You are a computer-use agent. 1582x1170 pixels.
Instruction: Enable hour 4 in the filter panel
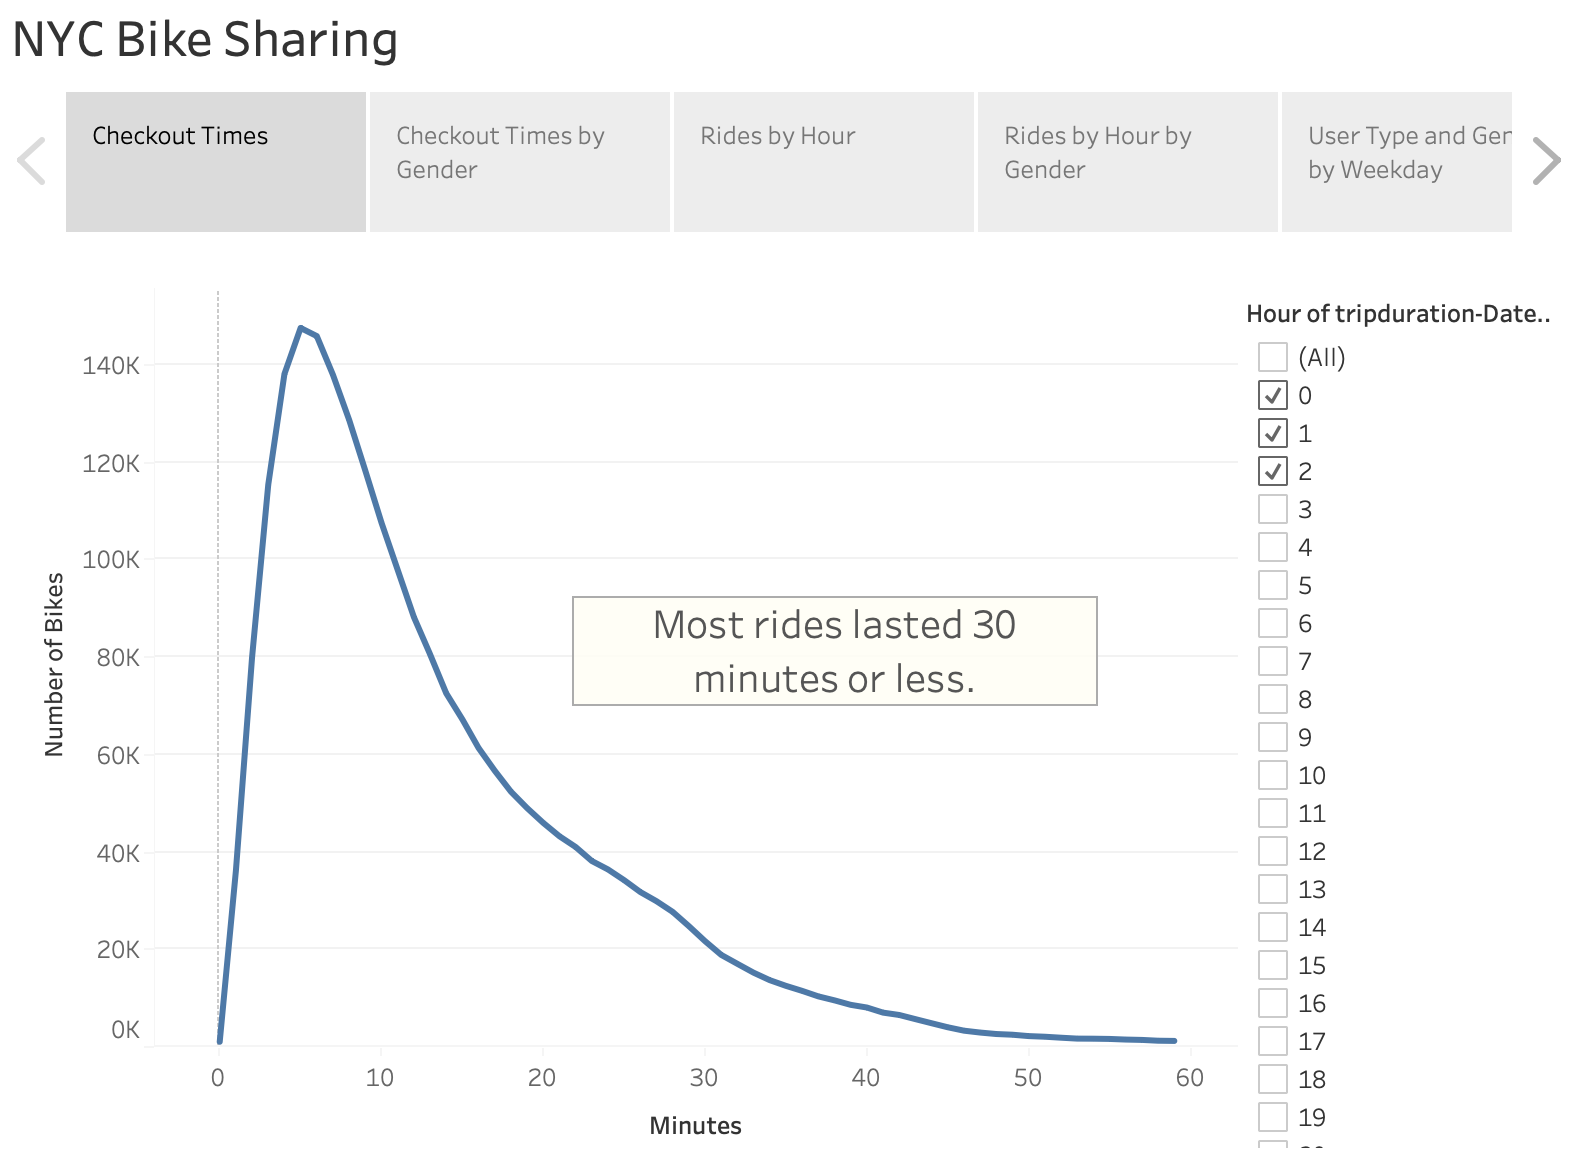(x=1274, y=547)
